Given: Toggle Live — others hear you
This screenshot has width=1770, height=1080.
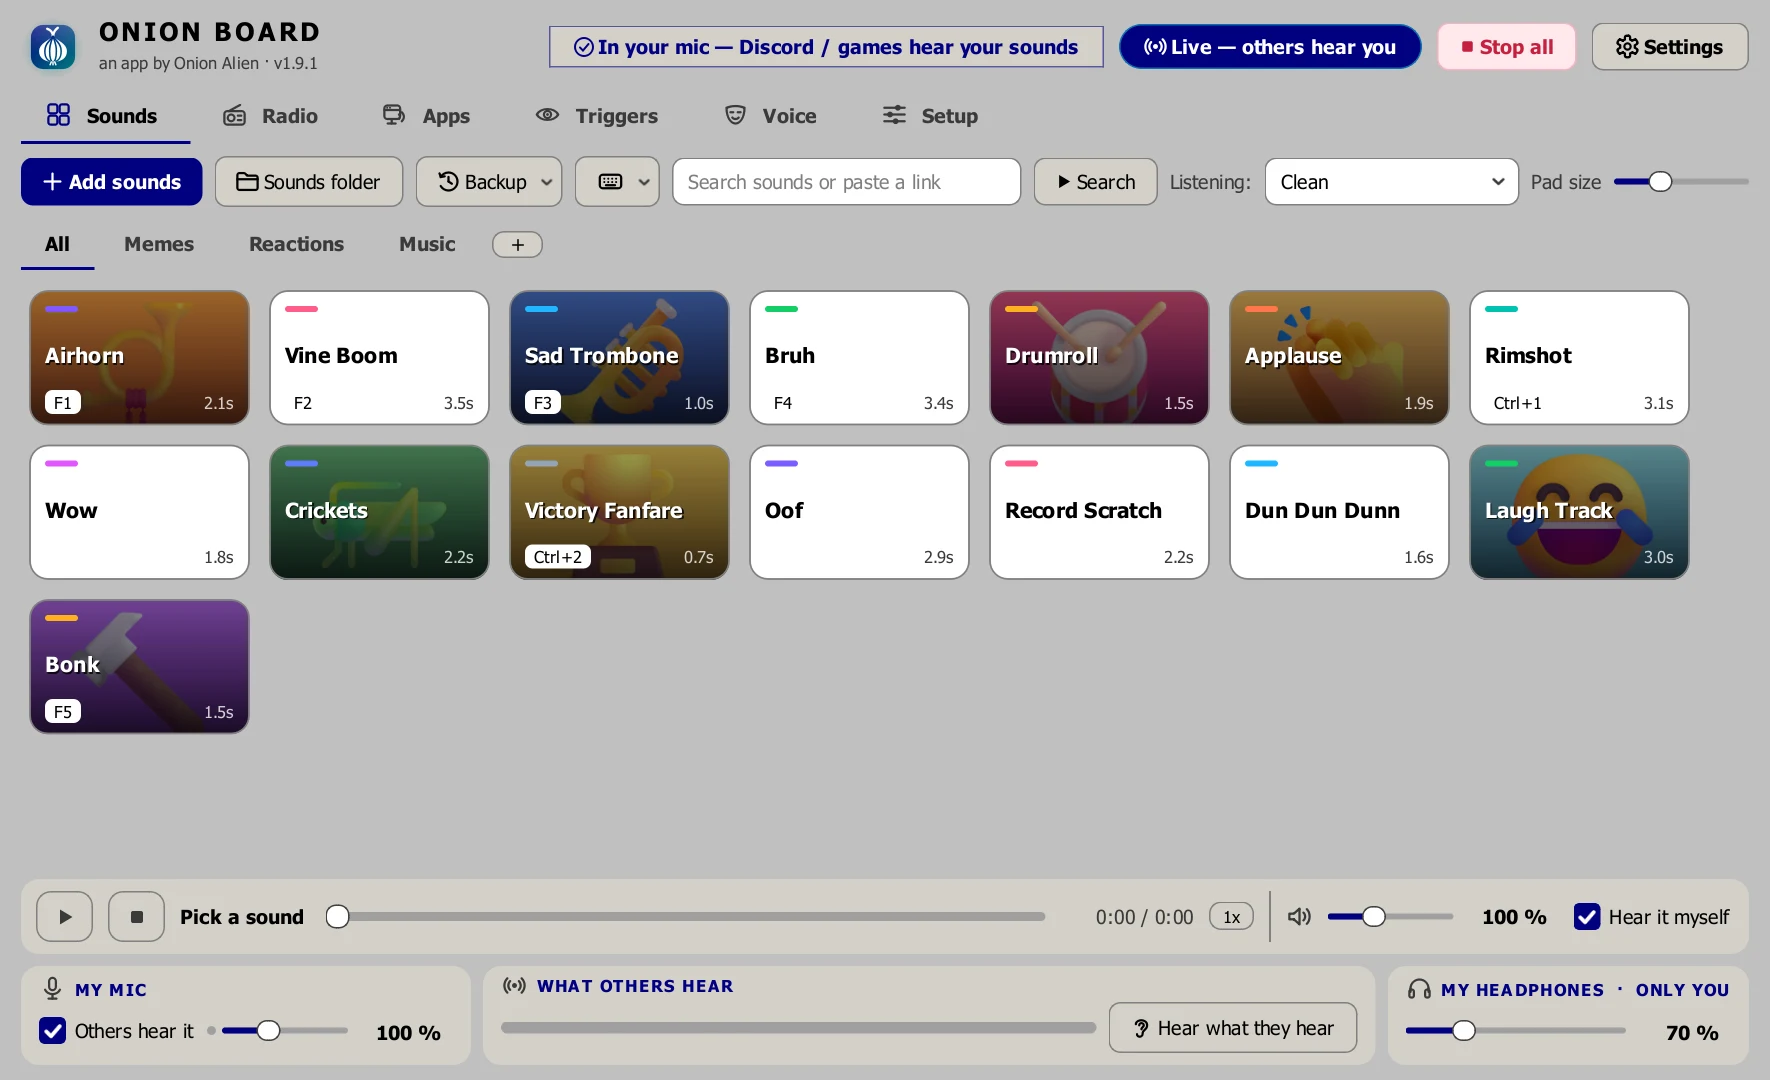Looking at the screenshot, I should [x=1270, y=47].
